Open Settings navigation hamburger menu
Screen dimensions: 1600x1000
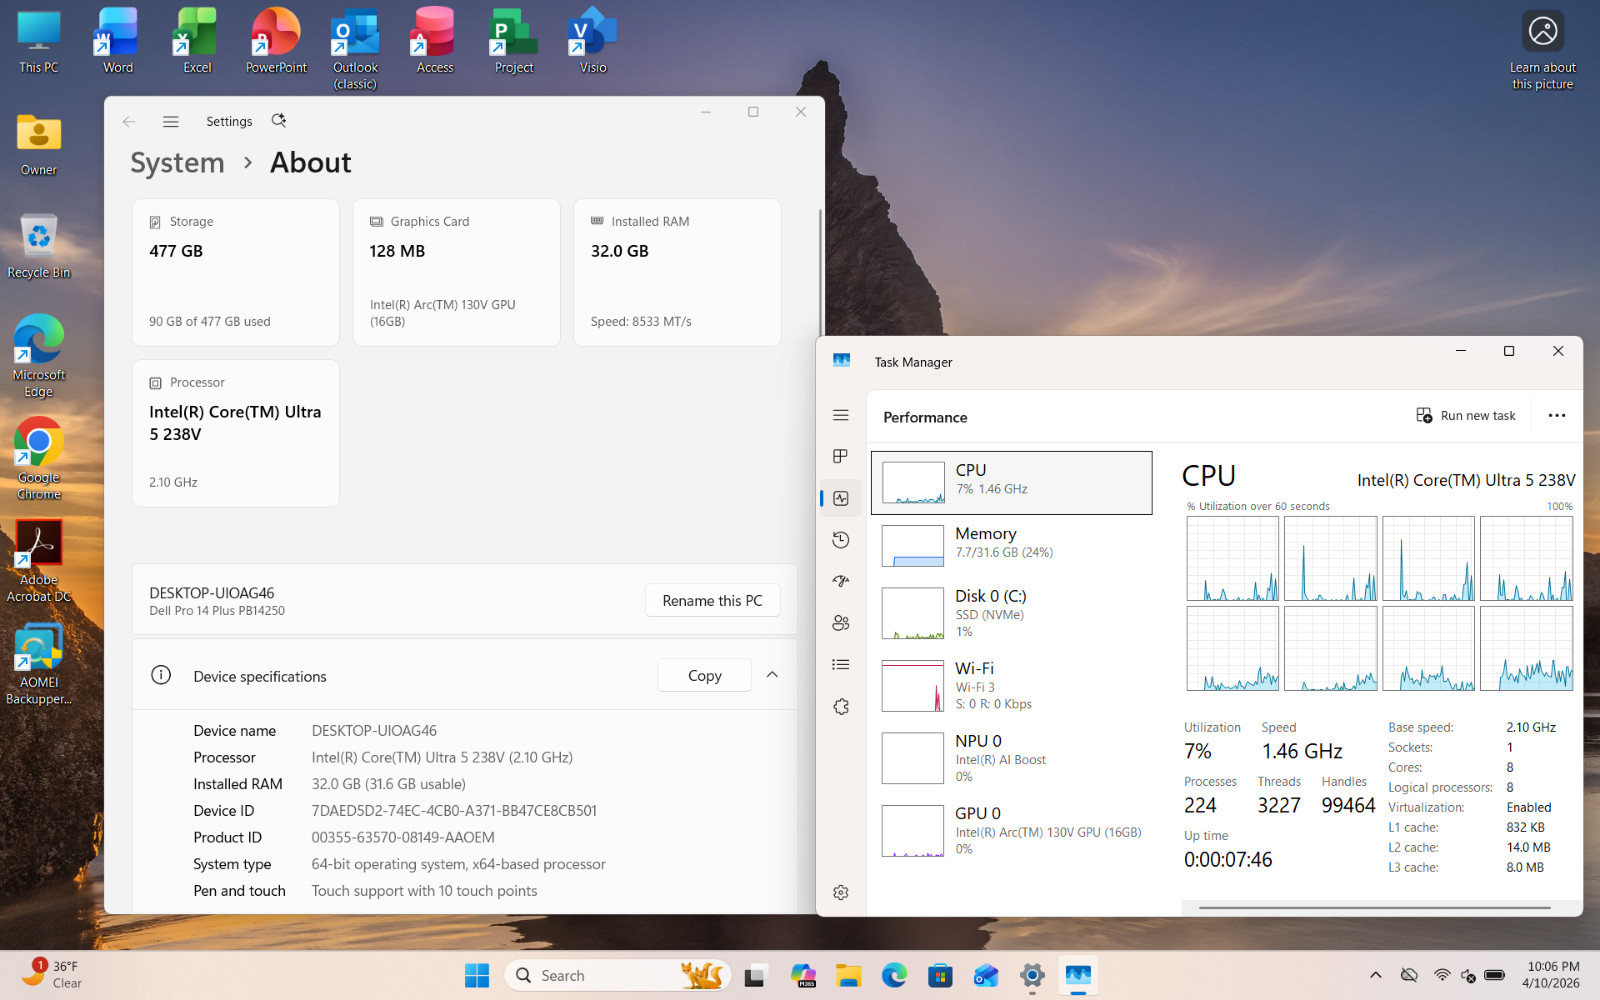[x=171, y=121]
